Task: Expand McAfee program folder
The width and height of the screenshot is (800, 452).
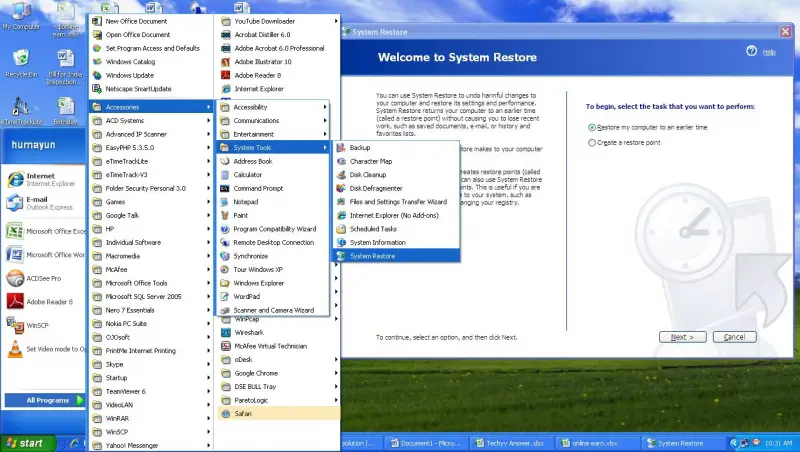Action: coord(151,269)
